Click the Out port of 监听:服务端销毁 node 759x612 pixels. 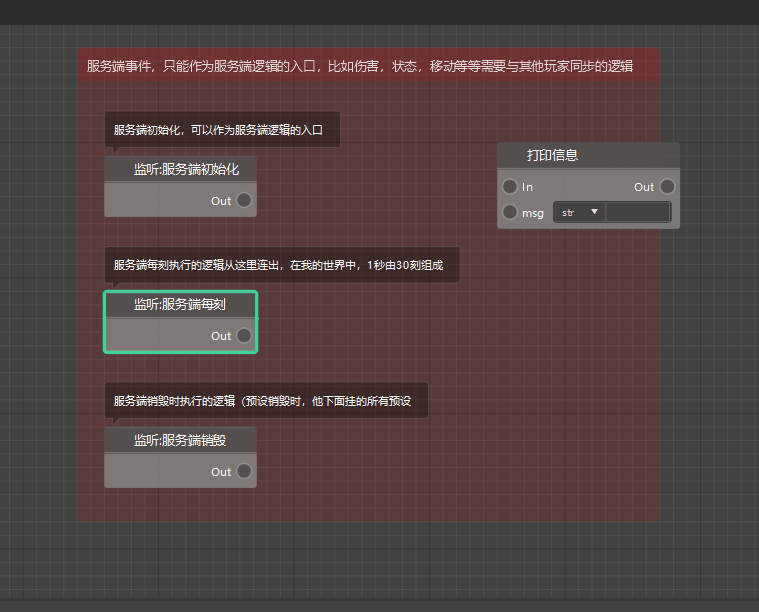(x=243, y=472)
